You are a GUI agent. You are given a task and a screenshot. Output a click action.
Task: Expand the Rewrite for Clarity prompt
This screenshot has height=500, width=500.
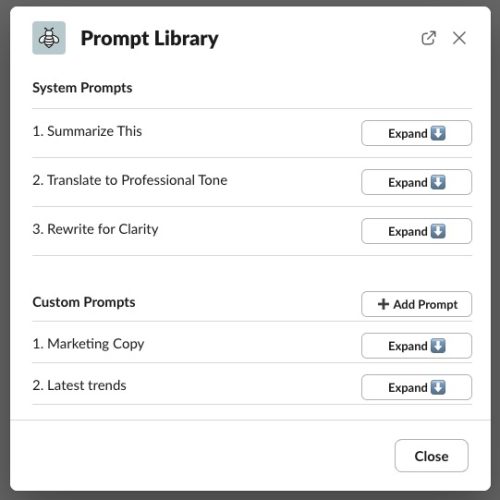pyautogui.click(x=416, y=231)
